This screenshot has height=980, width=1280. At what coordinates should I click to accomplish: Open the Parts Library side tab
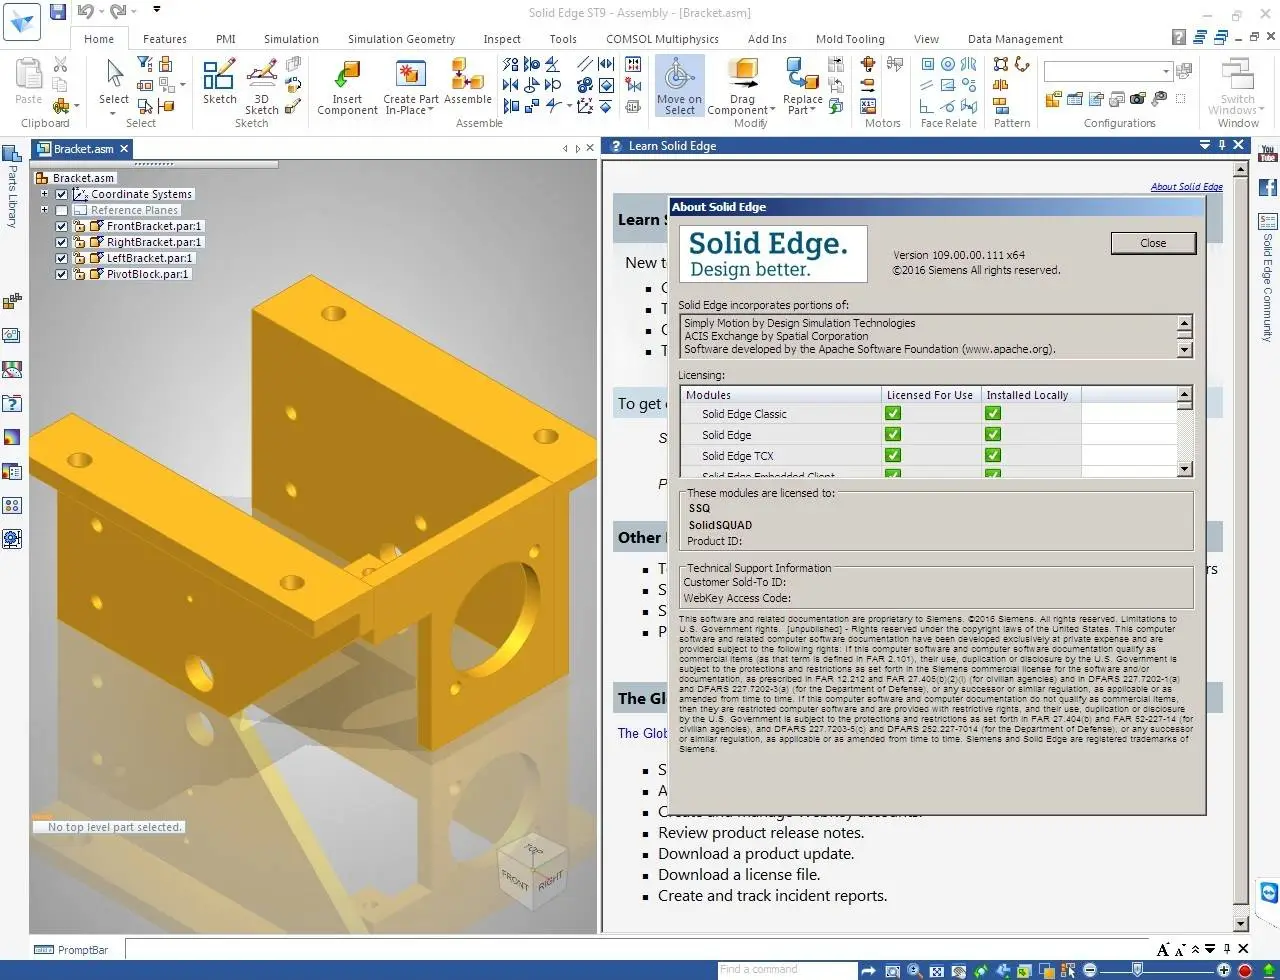pos(12,186)
